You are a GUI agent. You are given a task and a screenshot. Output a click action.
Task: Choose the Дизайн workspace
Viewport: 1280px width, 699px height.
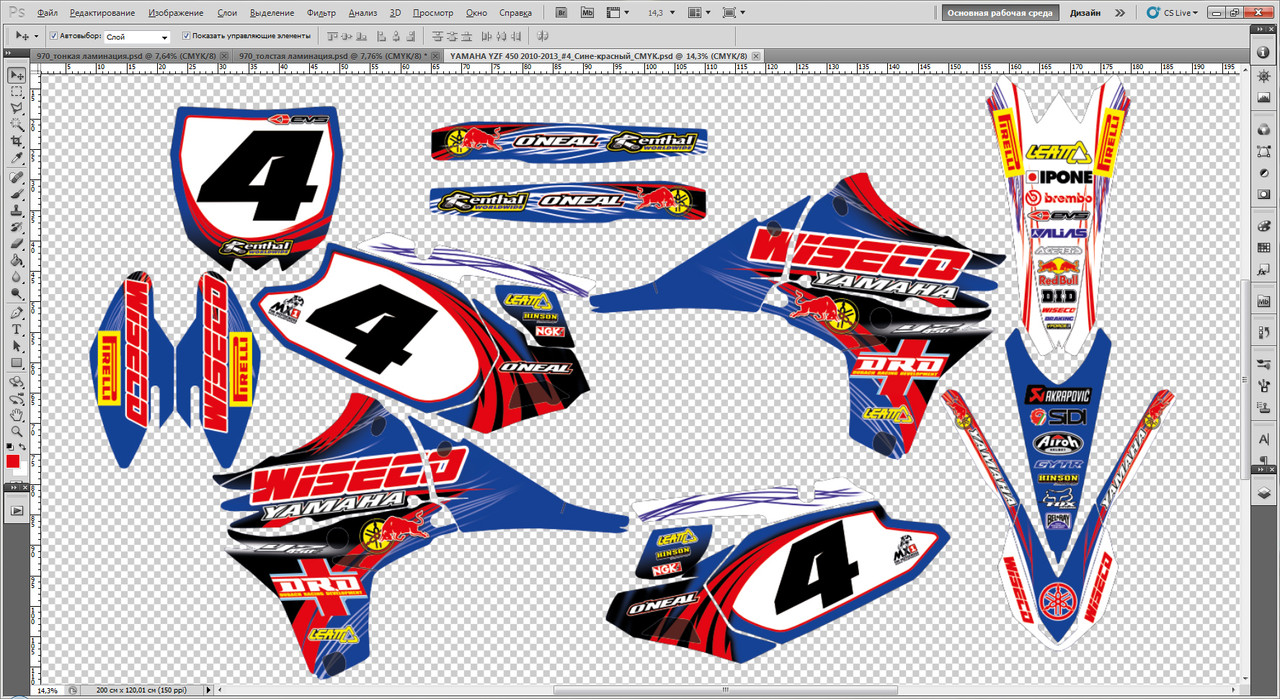(1085, 13)
